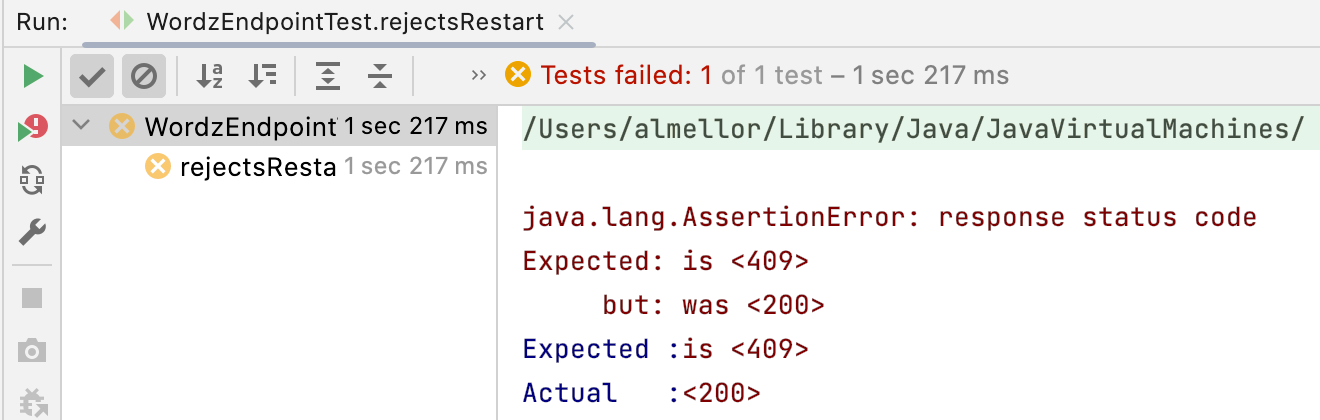Sort tests alphabetically icon
The width and height of the screenshot is (1320, 420).
point(210,75)
